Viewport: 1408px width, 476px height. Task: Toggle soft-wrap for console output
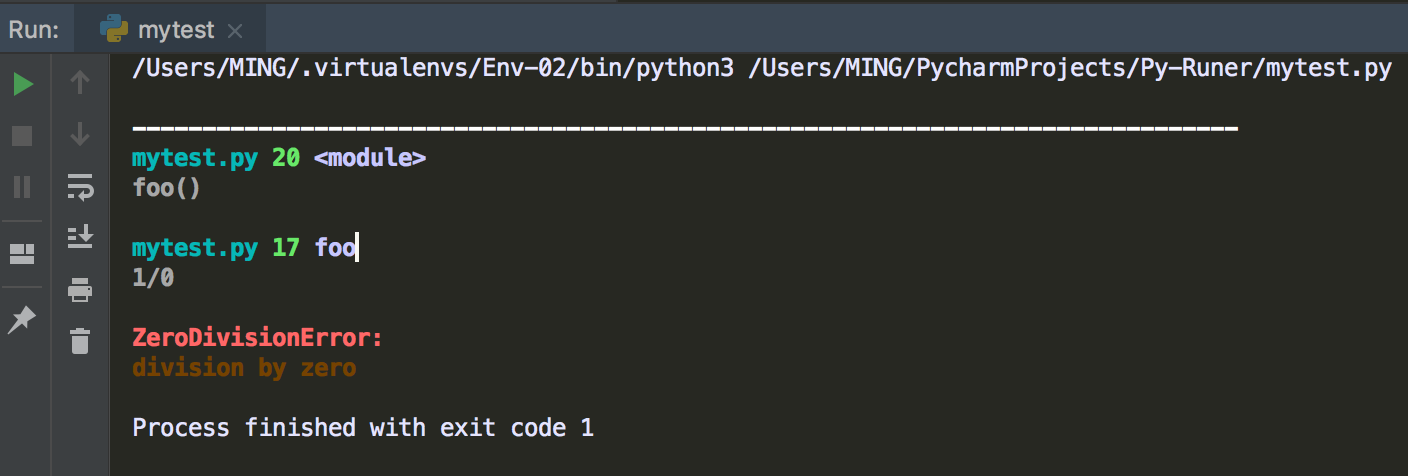click(x=80, y=186)
